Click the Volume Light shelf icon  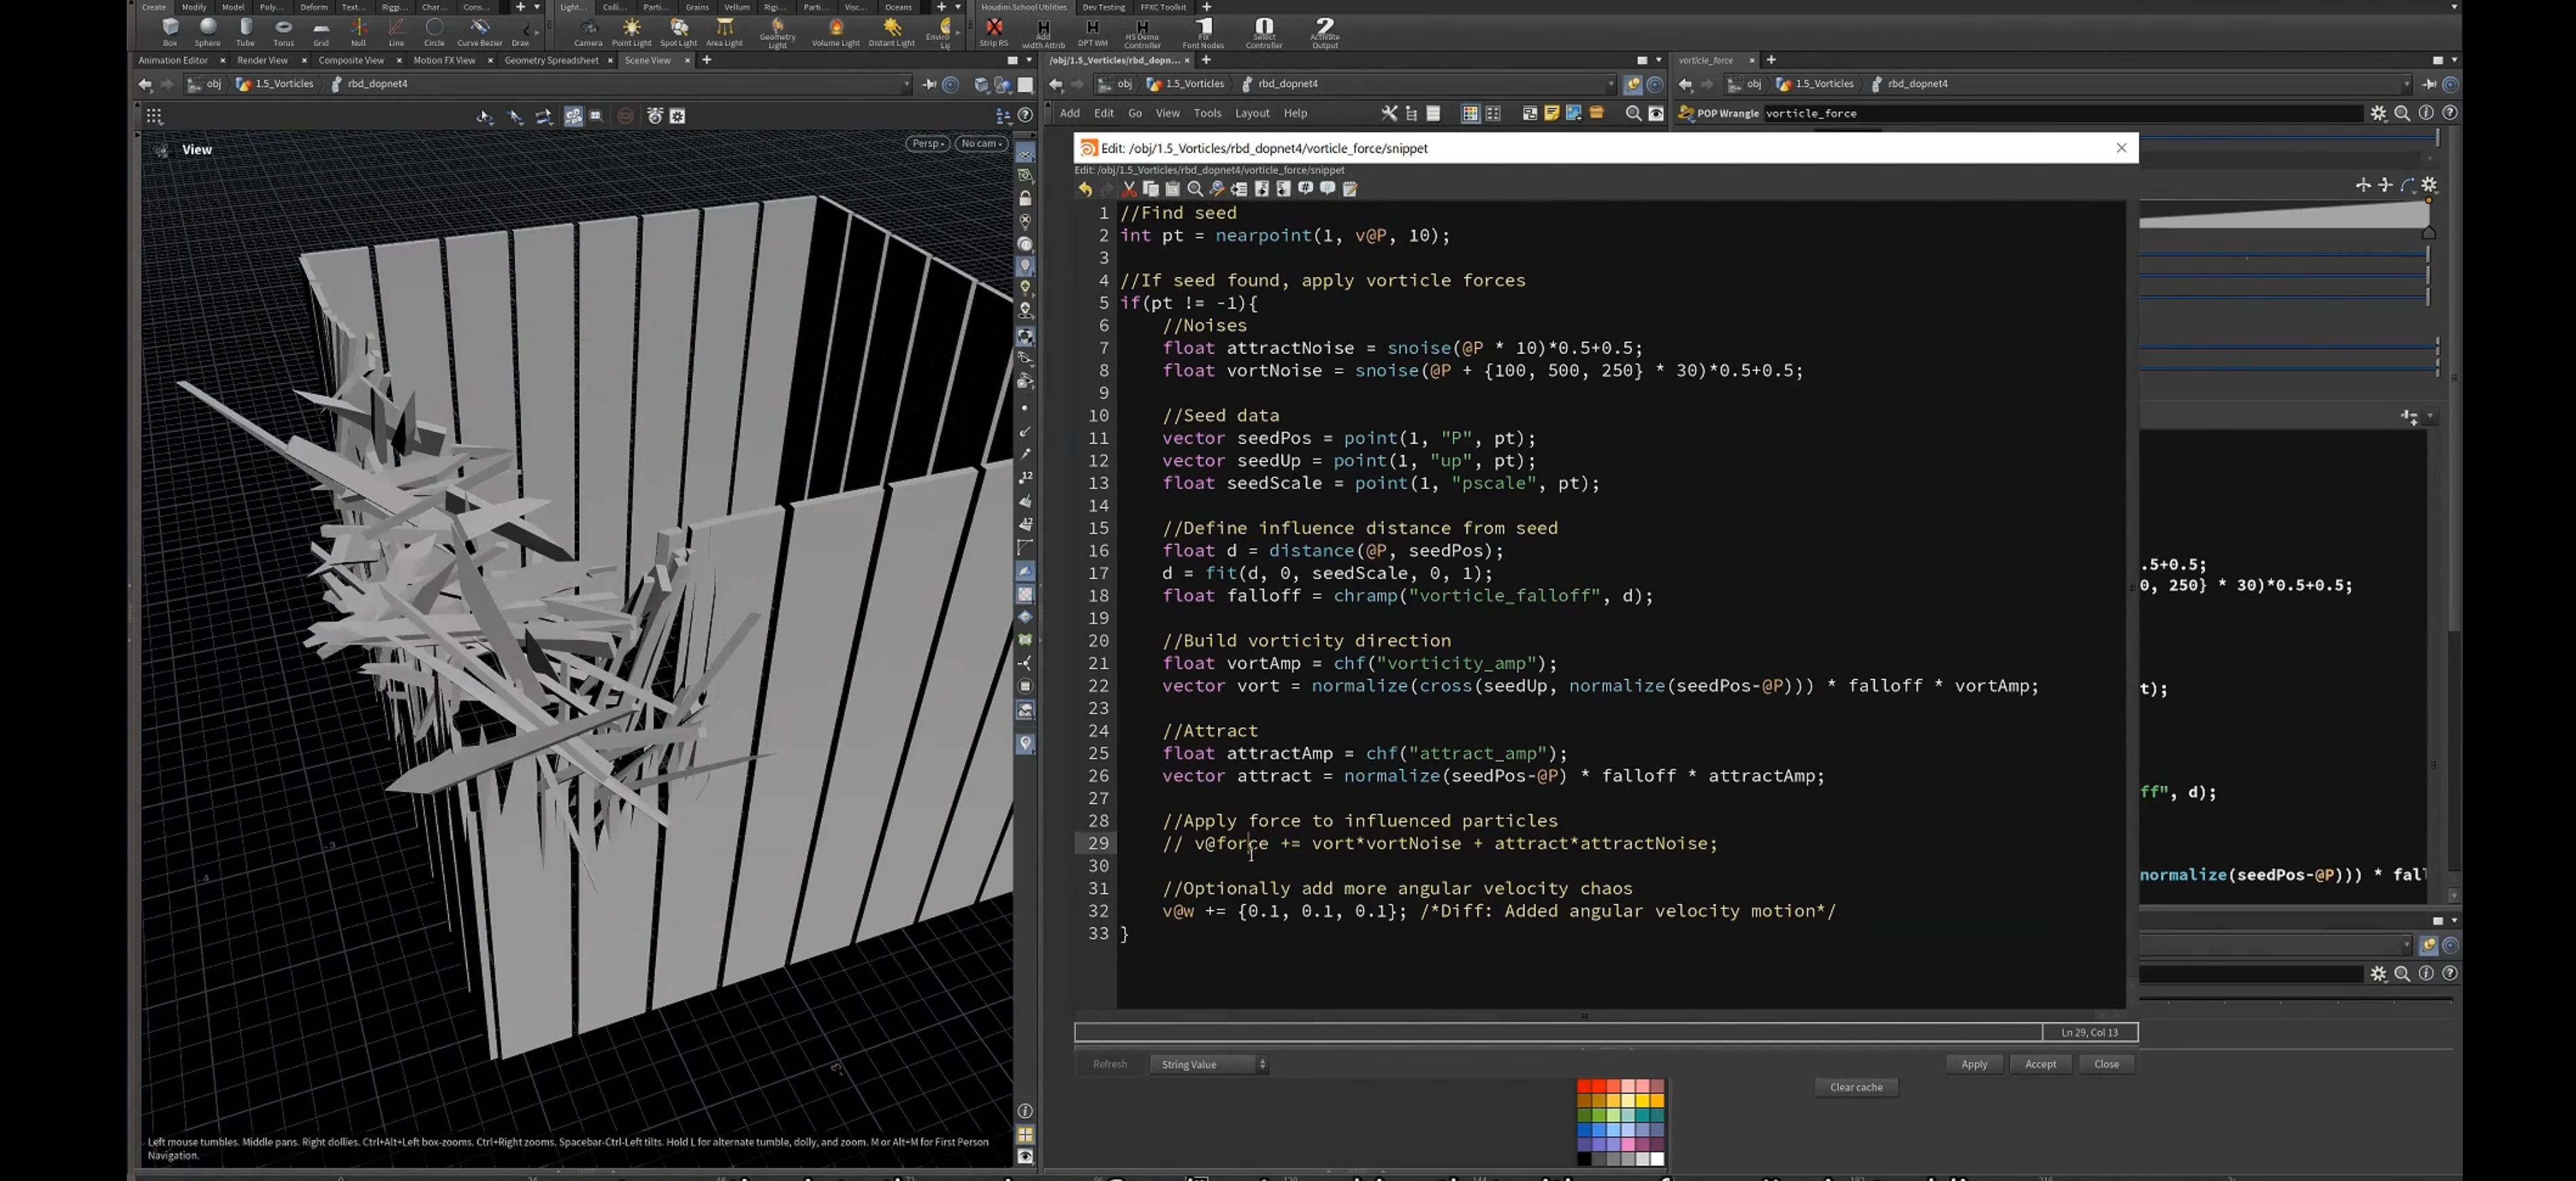coord(835,31)
